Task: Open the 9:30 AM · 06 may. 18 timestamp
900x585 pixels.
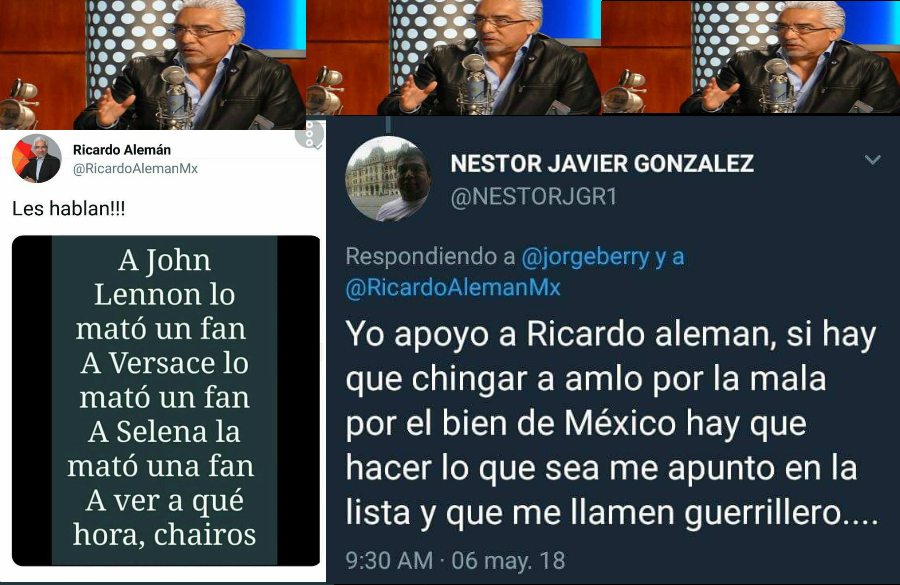Action: (455, 560)
